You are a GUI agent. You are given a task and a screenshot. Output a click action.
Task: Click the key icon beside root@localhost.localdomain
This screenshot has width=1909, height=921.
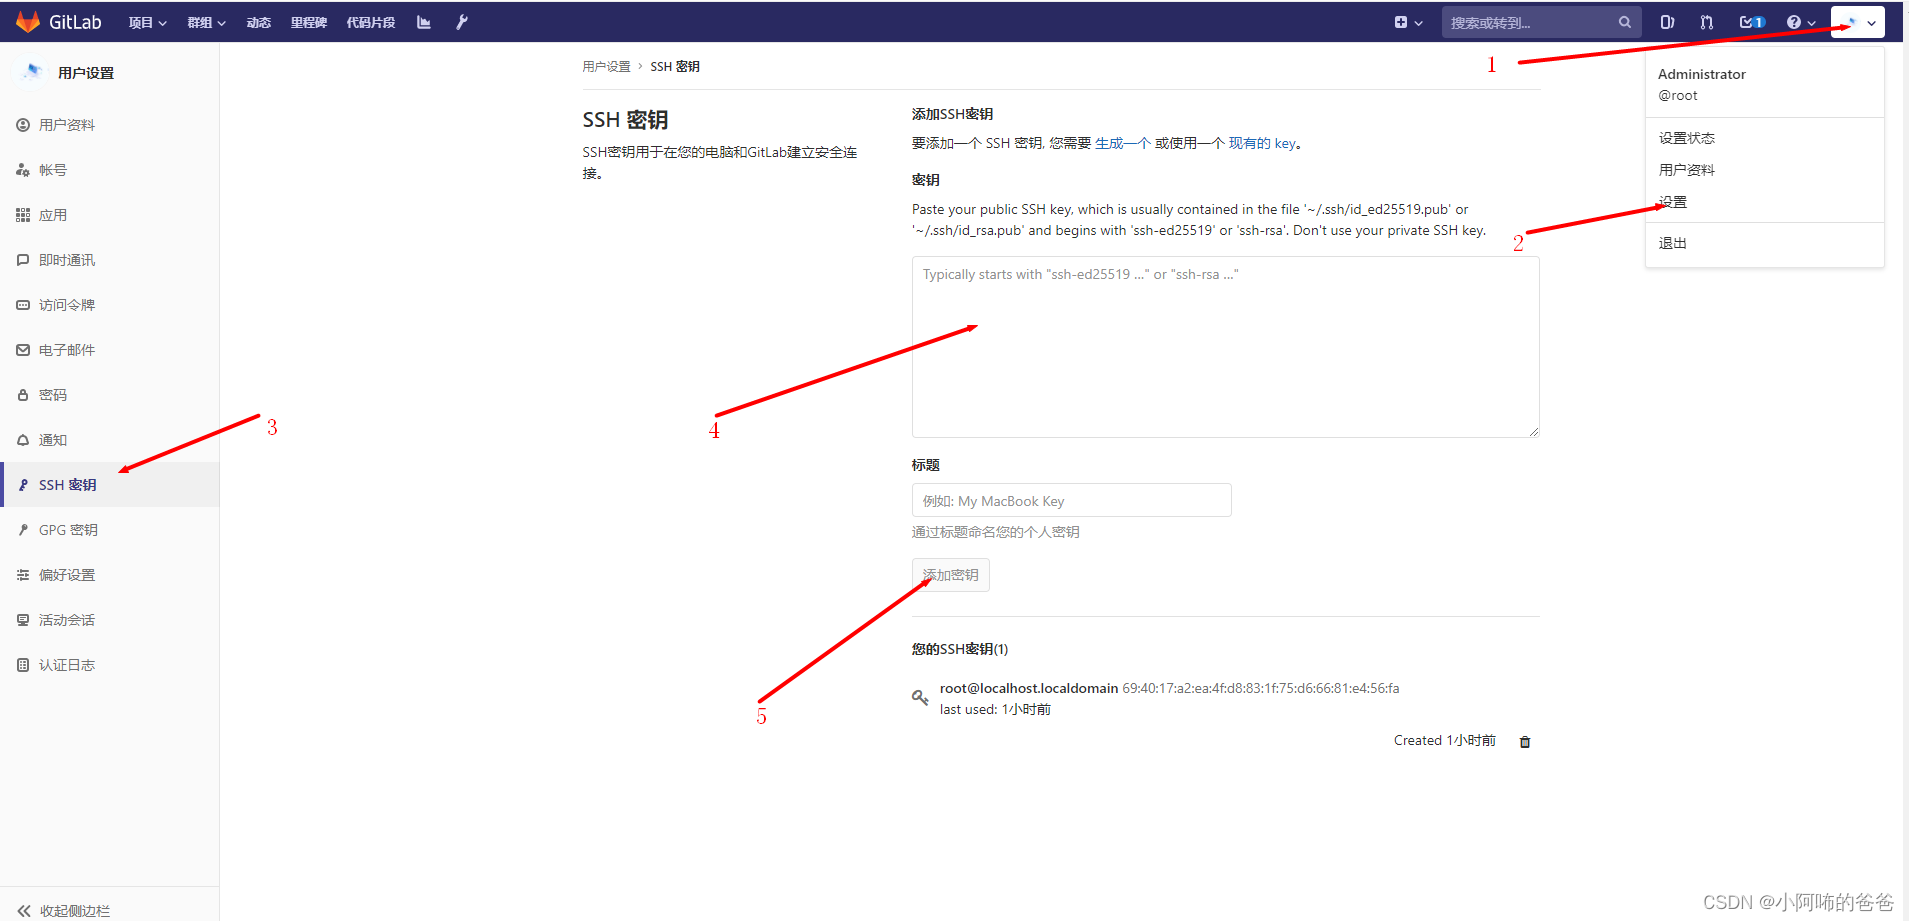[x=920, y=697]
